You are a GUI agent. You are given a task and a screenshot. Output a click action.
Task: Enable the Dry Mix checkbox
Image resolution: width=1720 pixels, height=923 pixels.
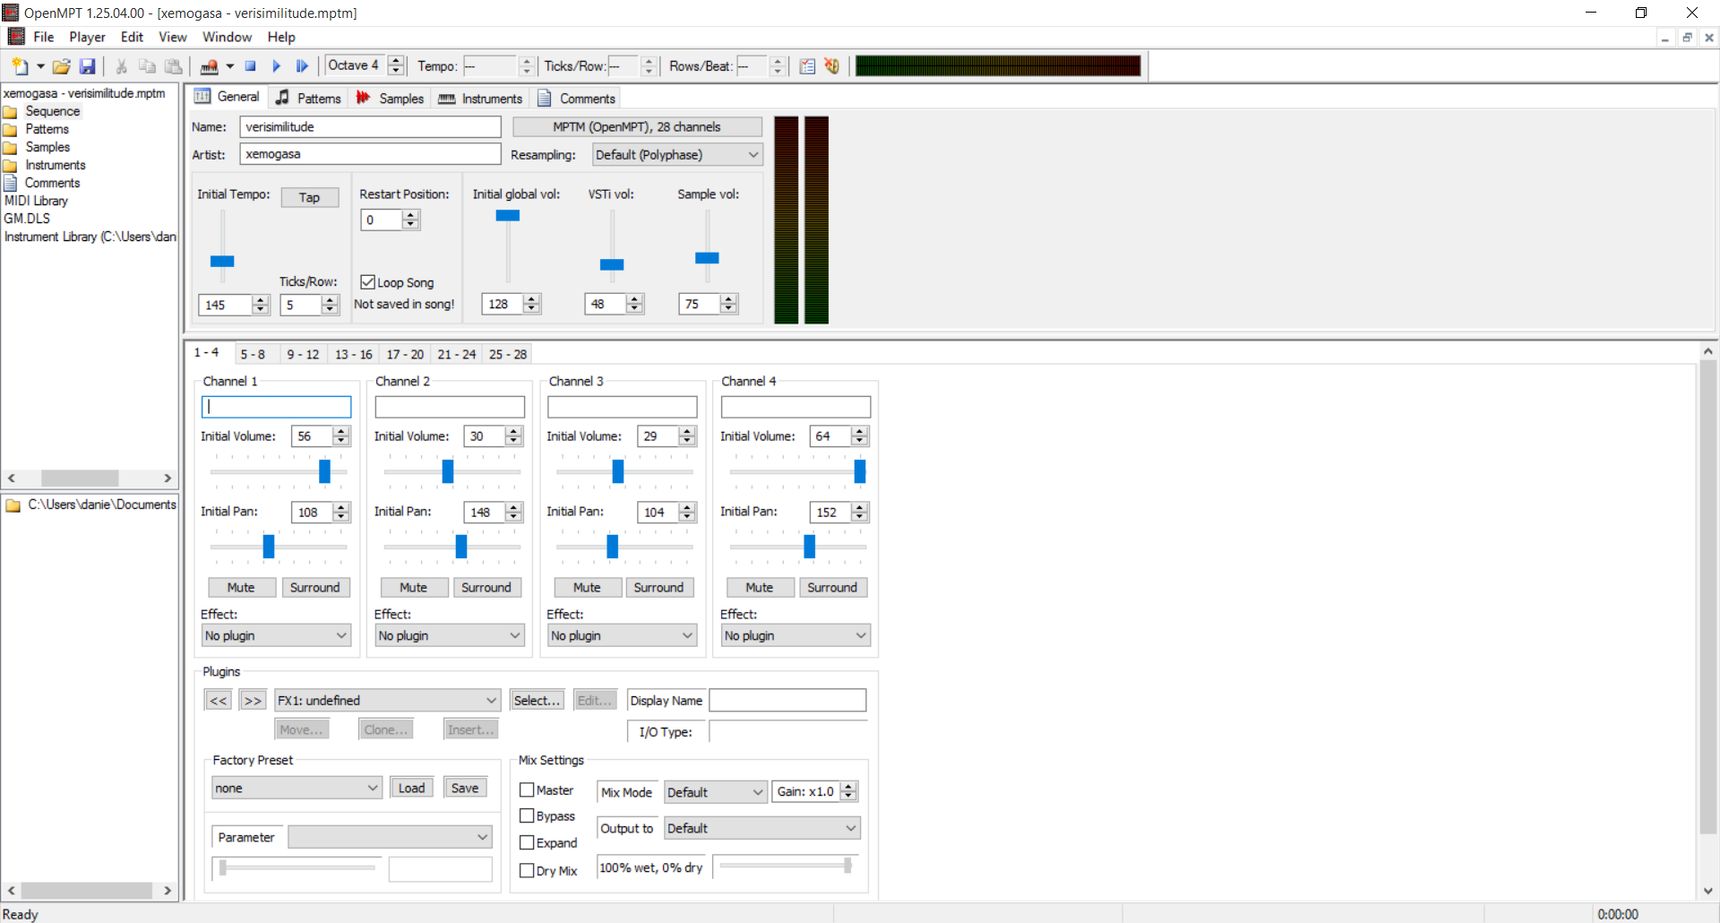click(527, 871)
